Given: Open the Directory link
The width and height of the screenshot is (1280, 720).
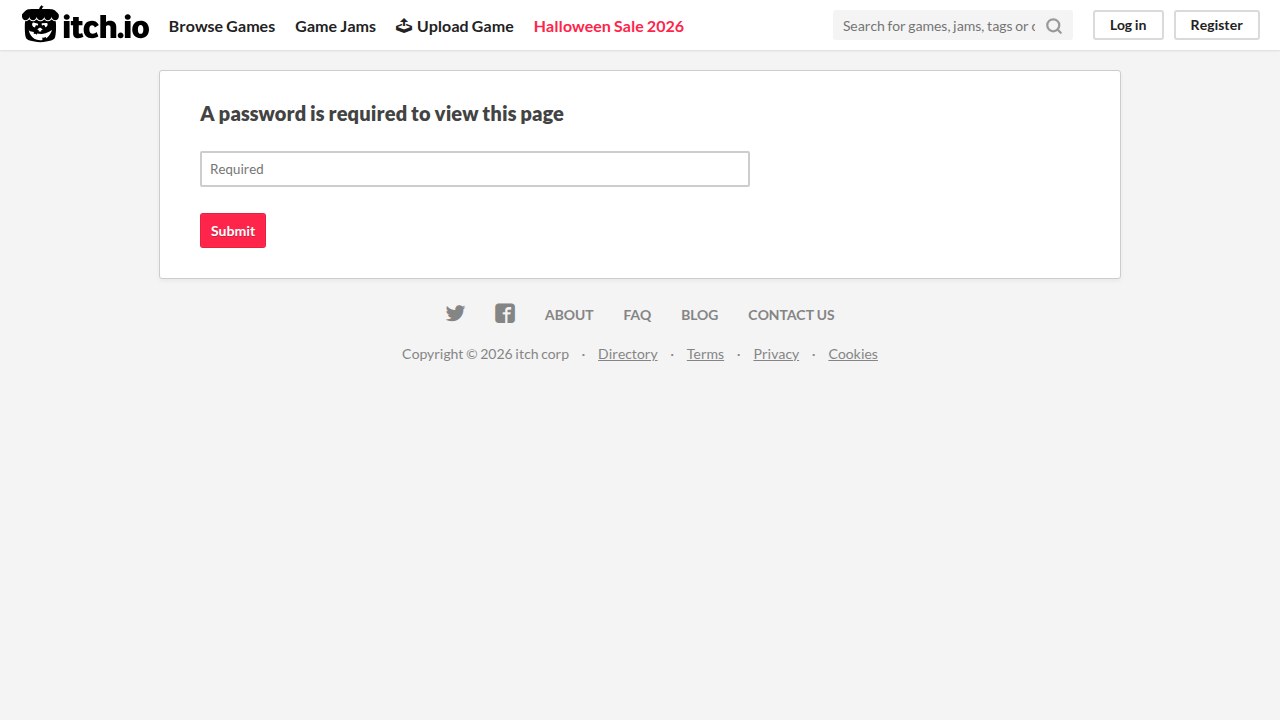Looking at the screenshot, I should [x=628, y=354].
